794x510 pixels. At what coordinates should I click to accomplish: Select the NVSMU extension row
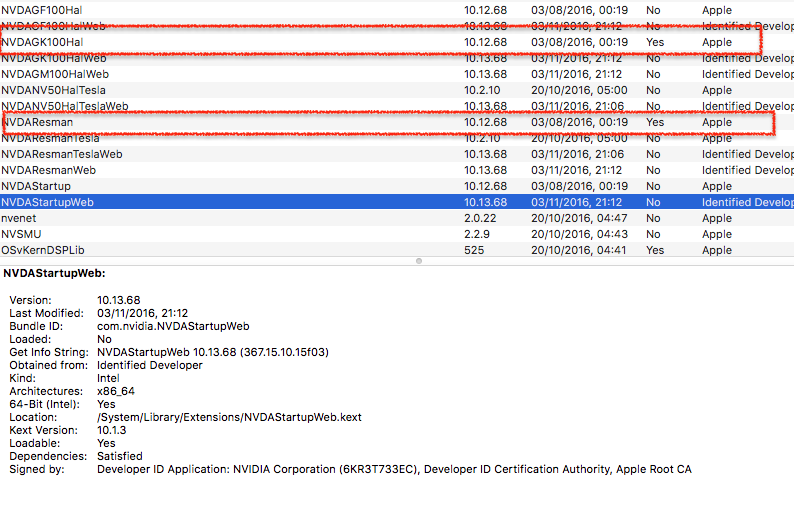point(397,234)
